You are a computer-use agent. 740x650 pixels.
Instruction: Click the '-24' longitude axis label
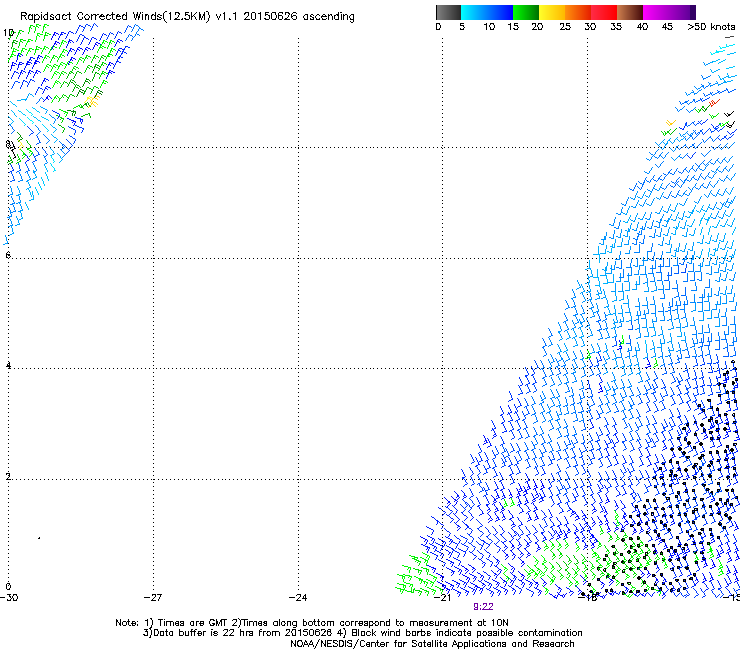pyautogui.click(x=298, y=597)
